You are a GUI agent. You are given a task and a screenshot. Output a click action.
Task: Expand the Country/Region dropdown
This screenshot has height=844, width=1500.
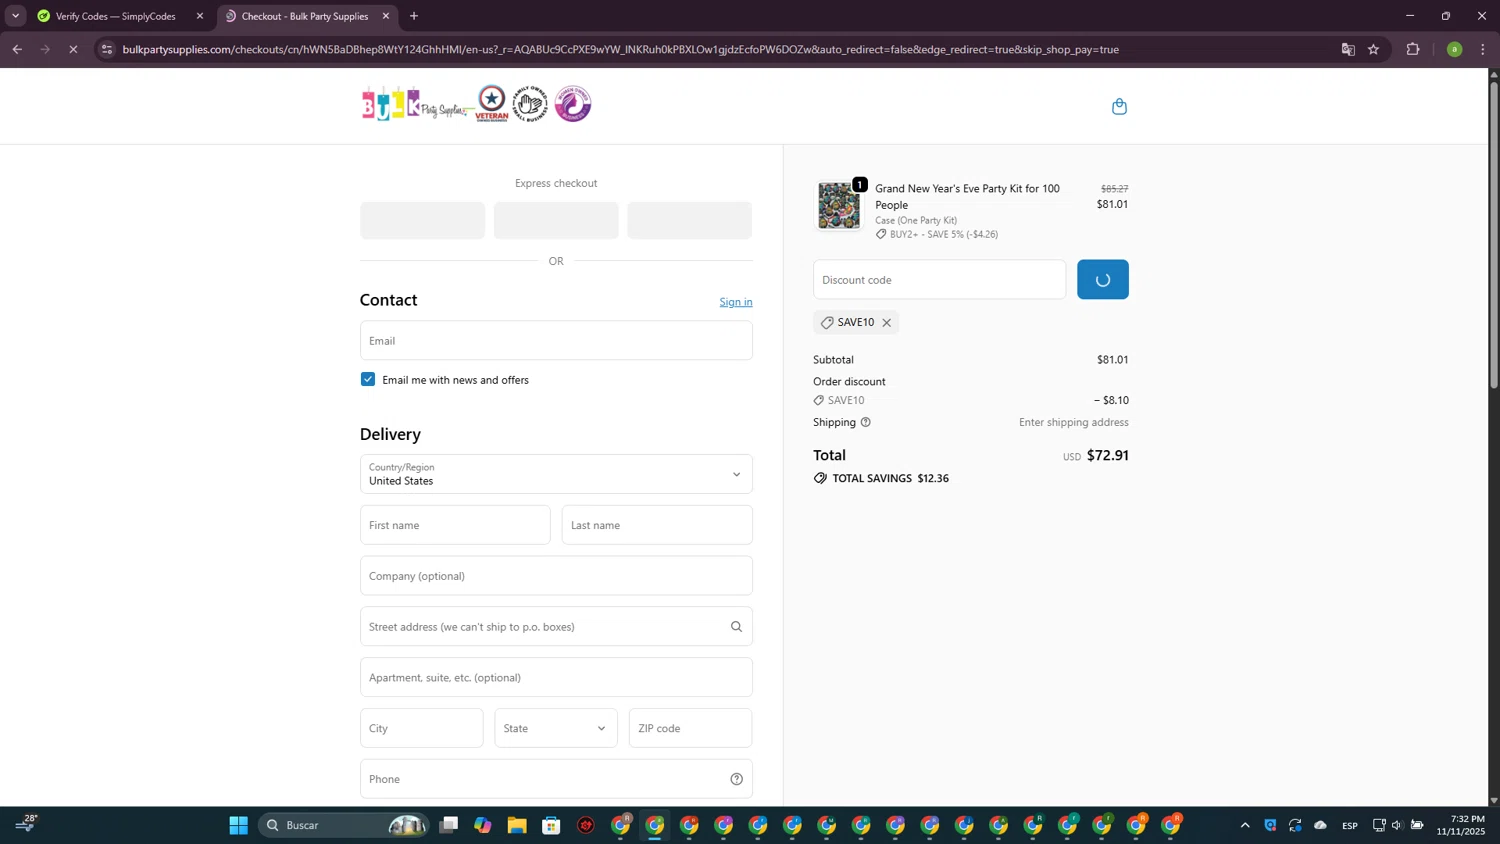pos(556,474)
